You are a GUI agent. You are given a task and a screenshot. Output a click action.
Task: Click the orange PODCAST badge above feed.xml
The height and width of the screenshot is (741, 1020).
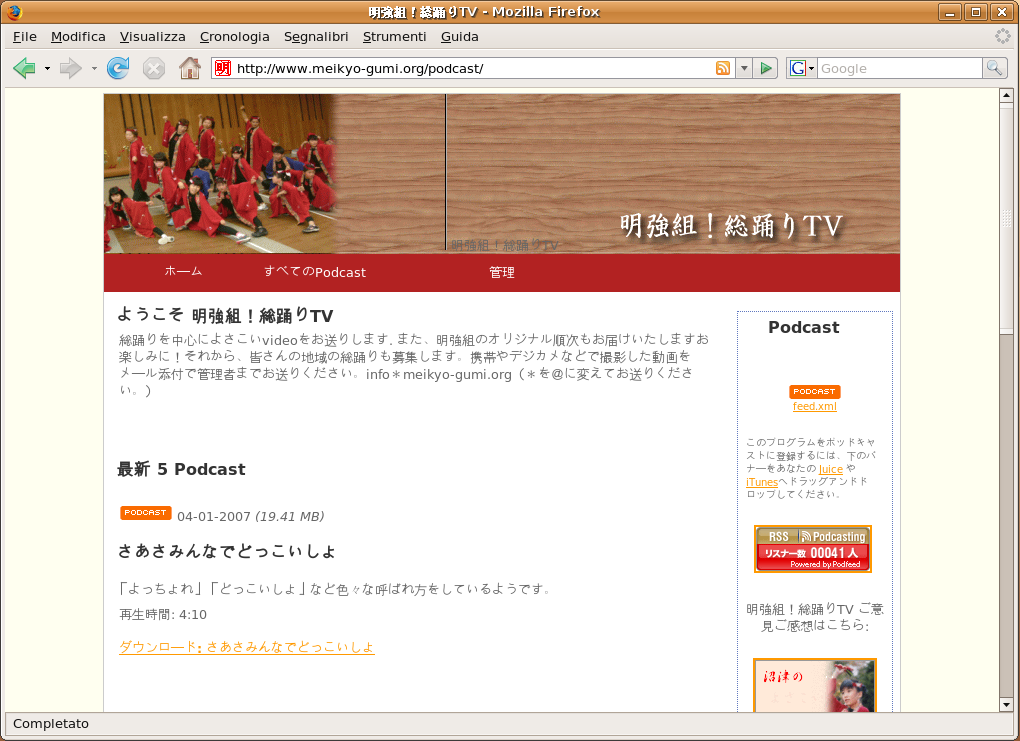coord(814,392)
